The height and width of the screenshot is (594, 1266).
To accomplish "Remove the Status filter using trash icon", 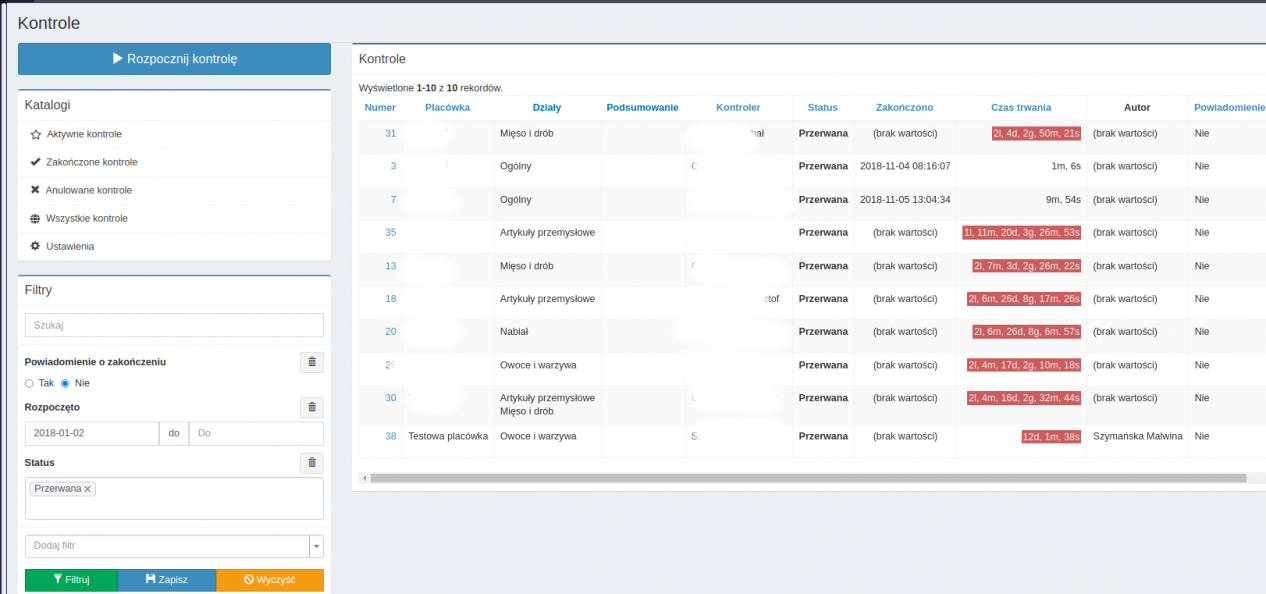I will pos(311,462).
